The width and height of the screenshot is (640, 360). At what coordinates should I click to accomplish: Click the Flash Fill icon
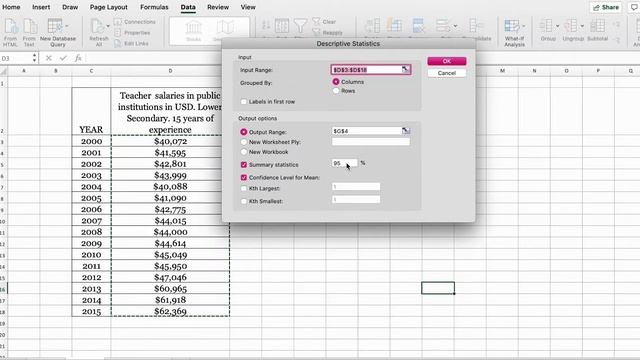click(x=394, y=26)
